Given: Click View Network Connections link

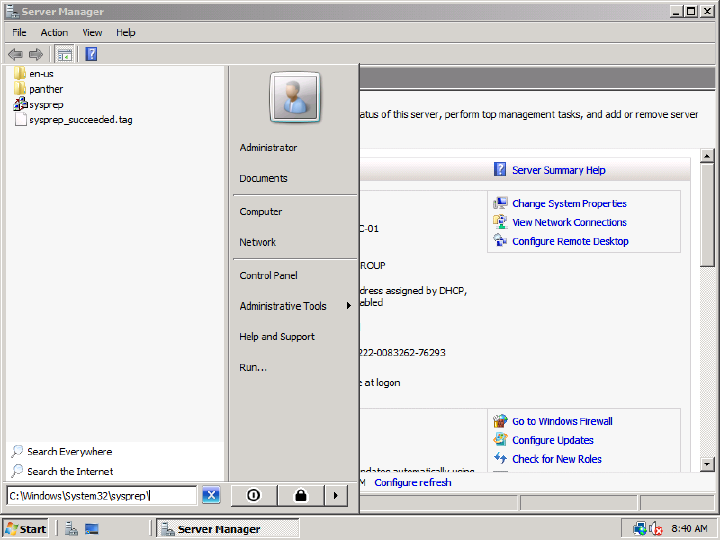Looking at the screenshot, I should [569, 222].
